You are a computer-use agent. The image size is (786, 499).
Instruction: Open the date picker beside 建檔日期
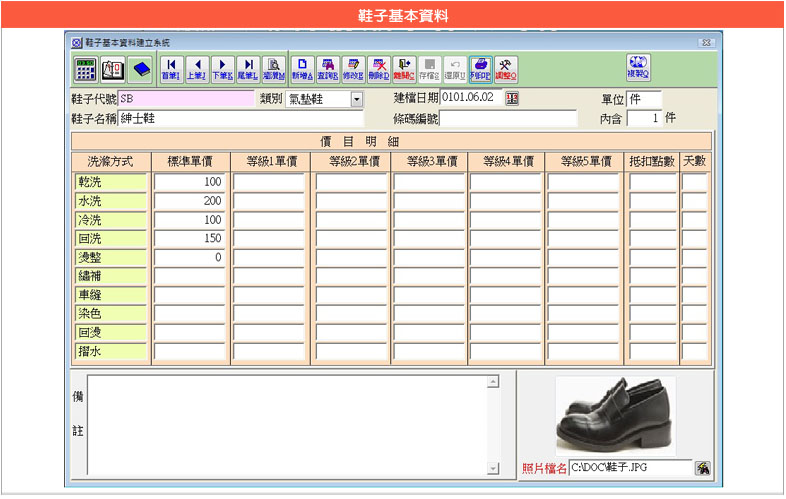tap(513, 98)
